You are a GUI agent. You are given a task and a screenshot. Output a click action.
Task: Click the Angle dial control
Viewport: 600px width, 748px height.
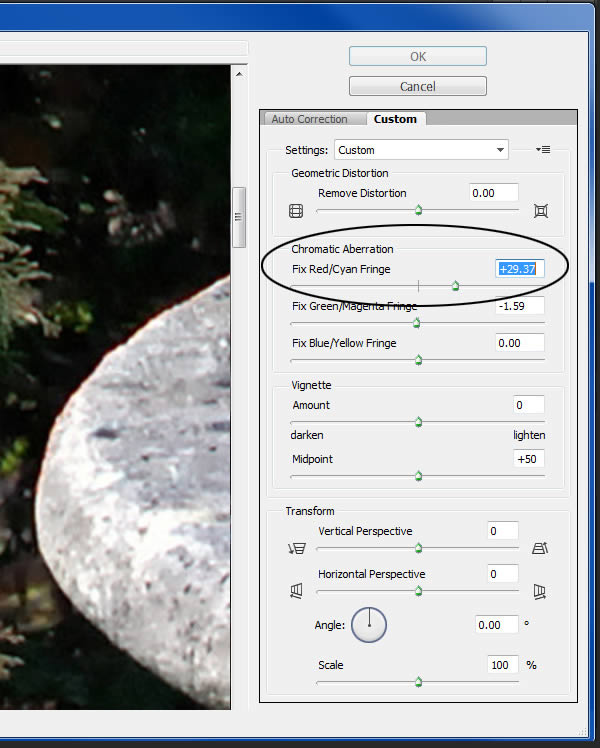369,624
